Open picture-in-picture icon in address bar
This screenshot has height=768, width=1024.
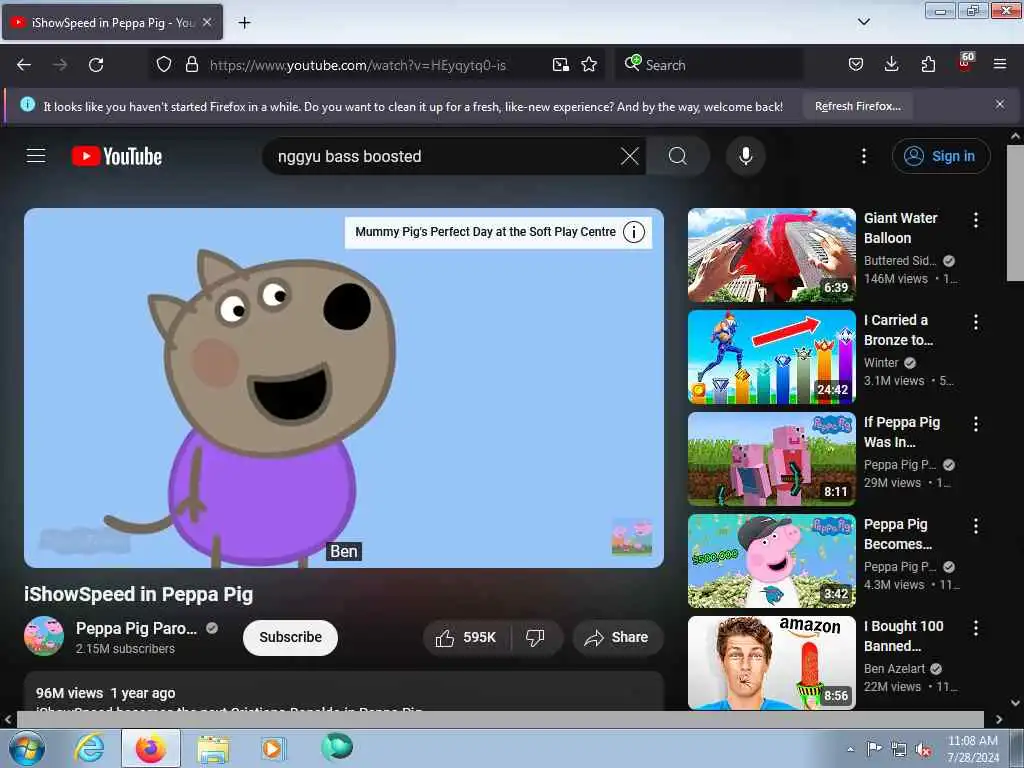coord(560,65)
